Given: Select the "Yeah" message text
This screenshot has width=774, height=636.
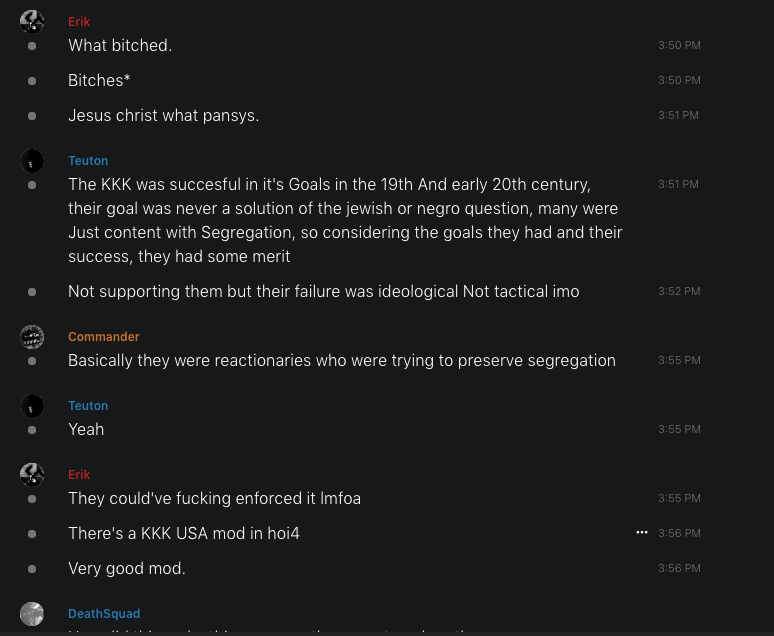Looking at the screenshot, I should pos(86,429).
